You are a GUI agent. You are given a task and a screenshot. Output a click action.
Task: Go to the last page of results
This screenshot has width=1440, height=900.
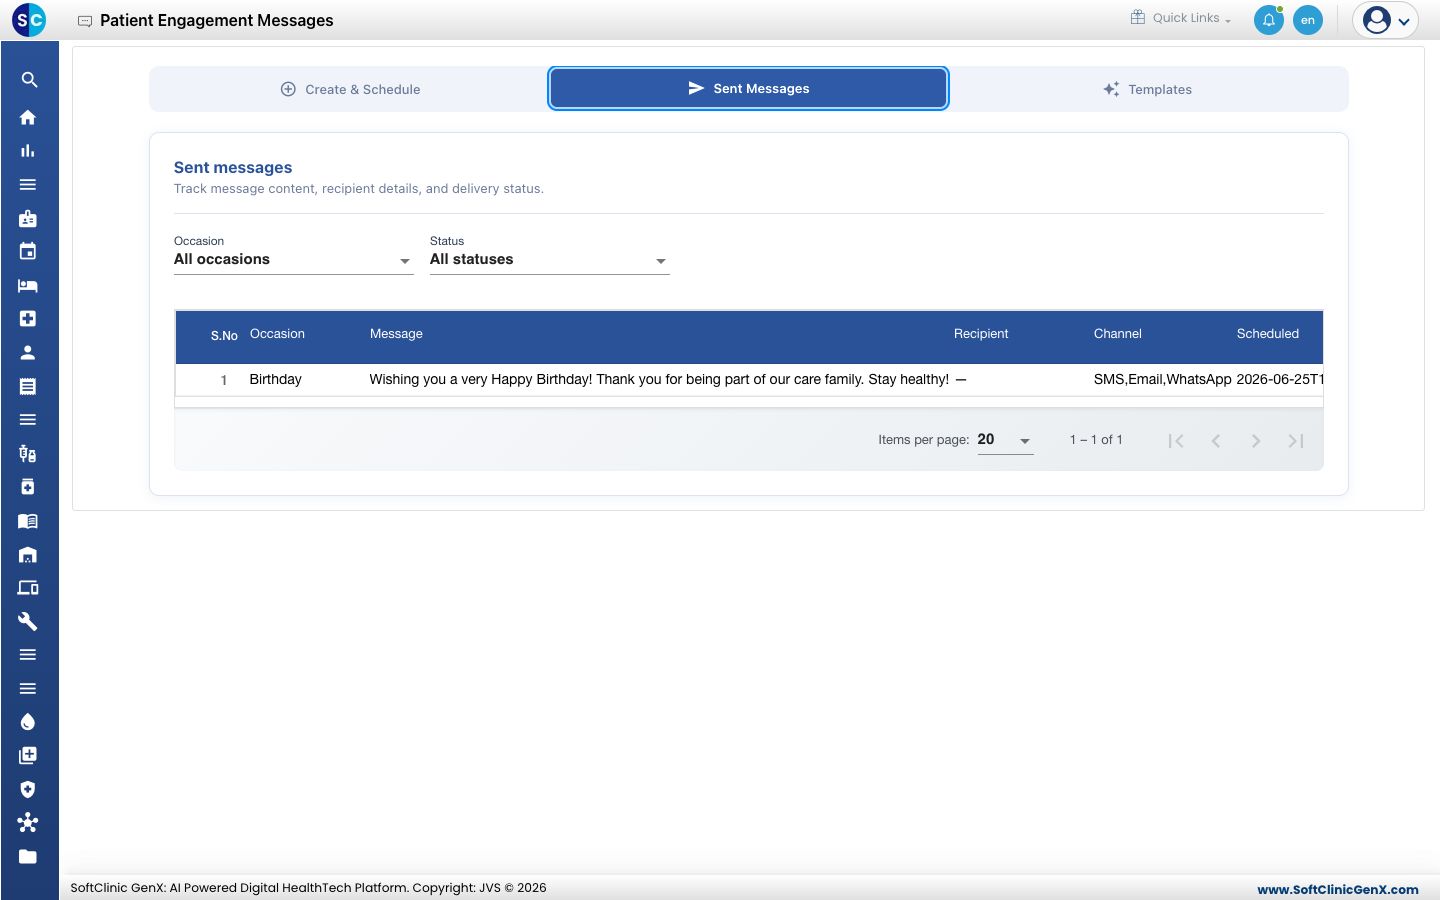[x=1296, y=441]
